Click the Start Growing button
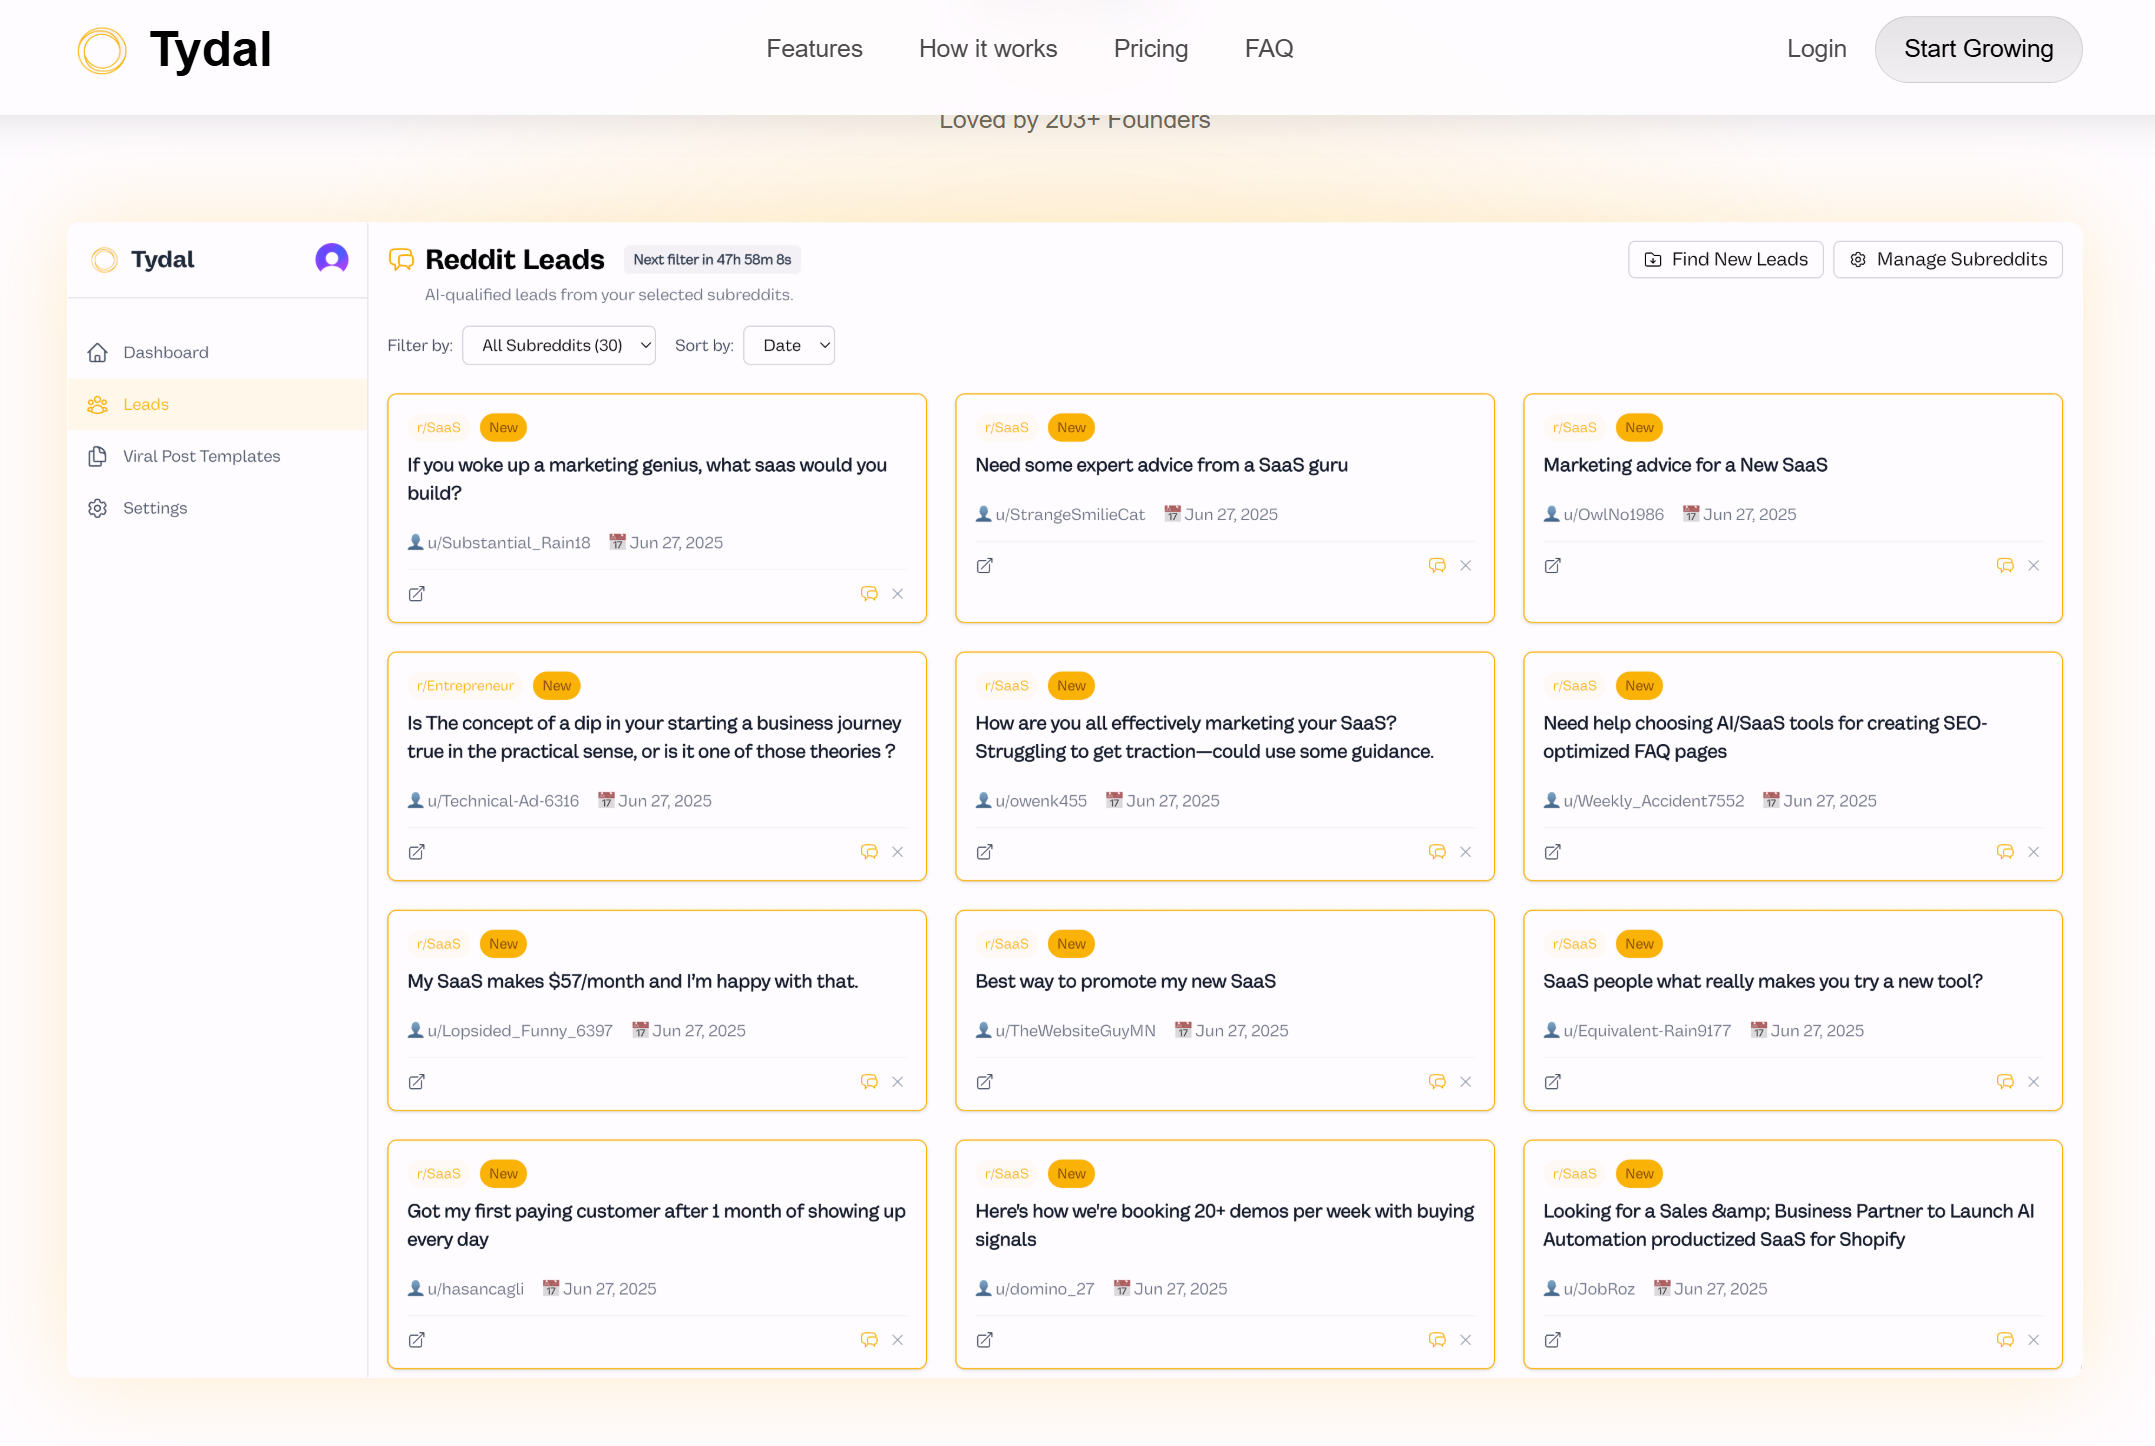This screenshot has height=1446, width=2155. click(x=1978, y=49)
